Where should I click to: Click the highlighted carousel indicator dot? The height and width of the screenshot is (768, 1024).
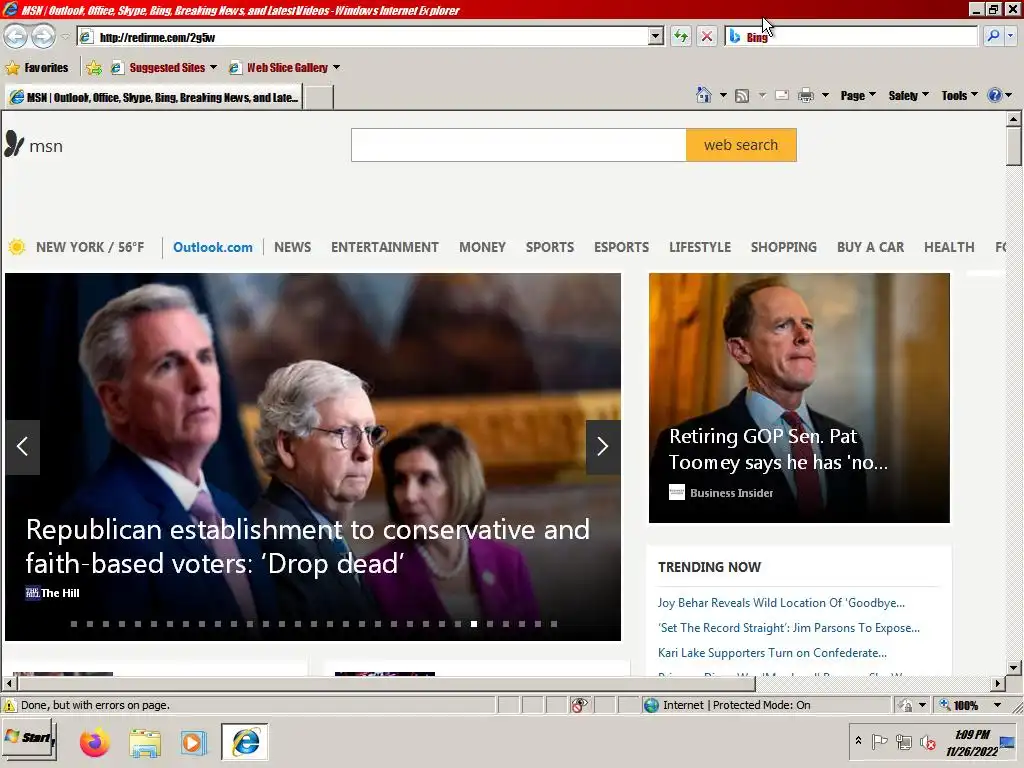(x=474, y=624)
